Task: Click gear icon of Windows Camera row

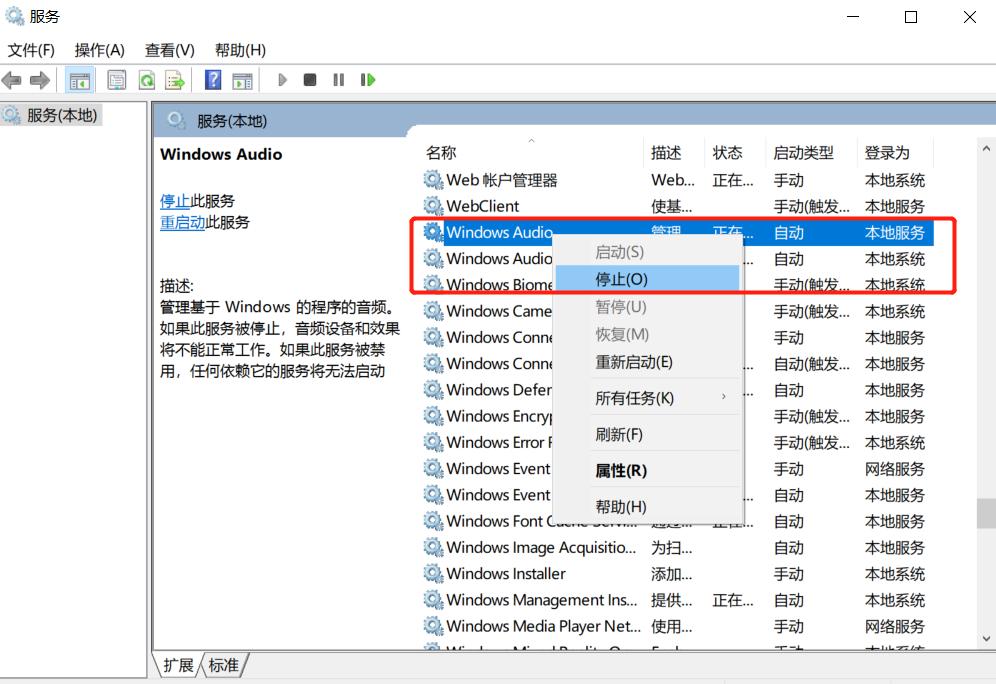Action: click(x=433, y=311)
